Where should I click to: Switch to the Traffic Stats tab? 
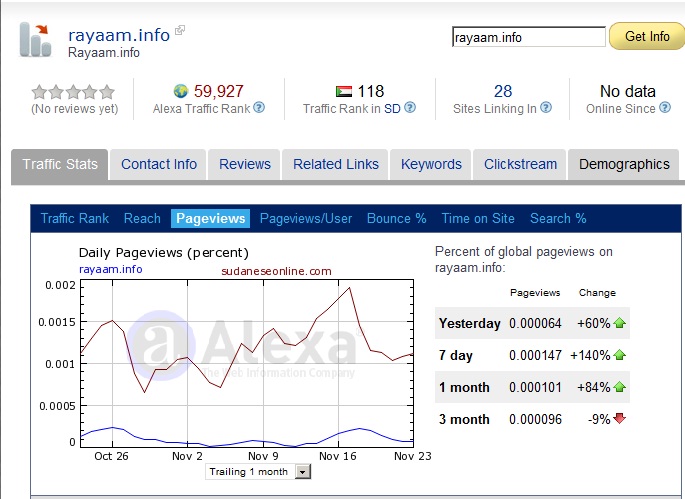click(x=60, y=164)
